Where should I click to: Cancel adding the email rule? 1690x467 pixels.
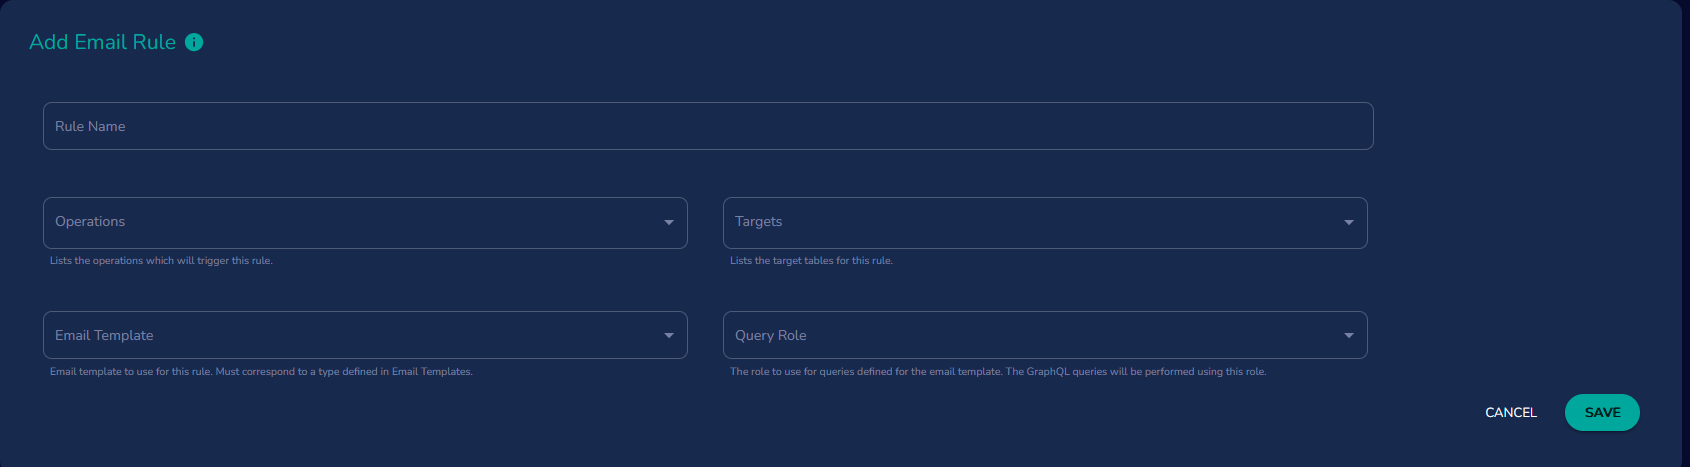1510,412
